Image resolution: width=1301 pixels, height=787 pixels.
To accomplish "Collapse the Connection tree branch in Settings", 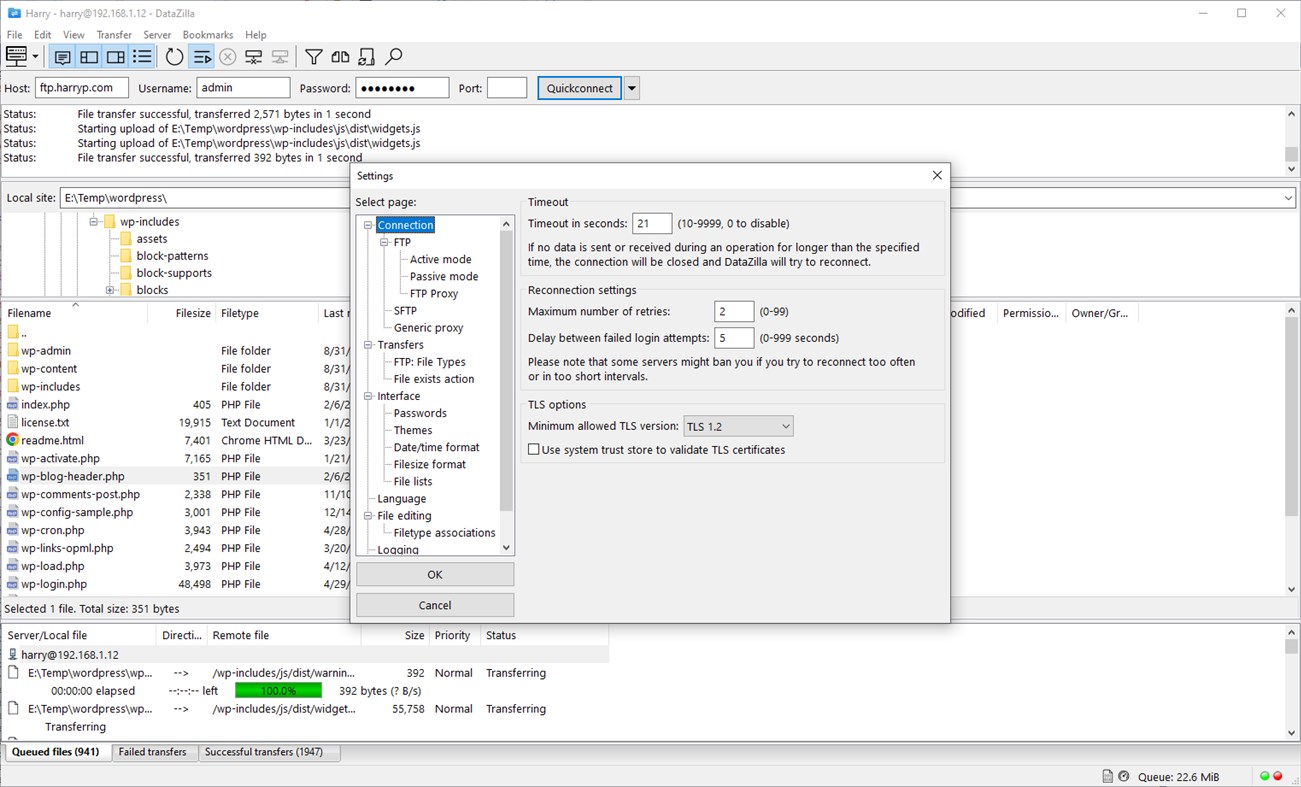I will tap(368, 225).
